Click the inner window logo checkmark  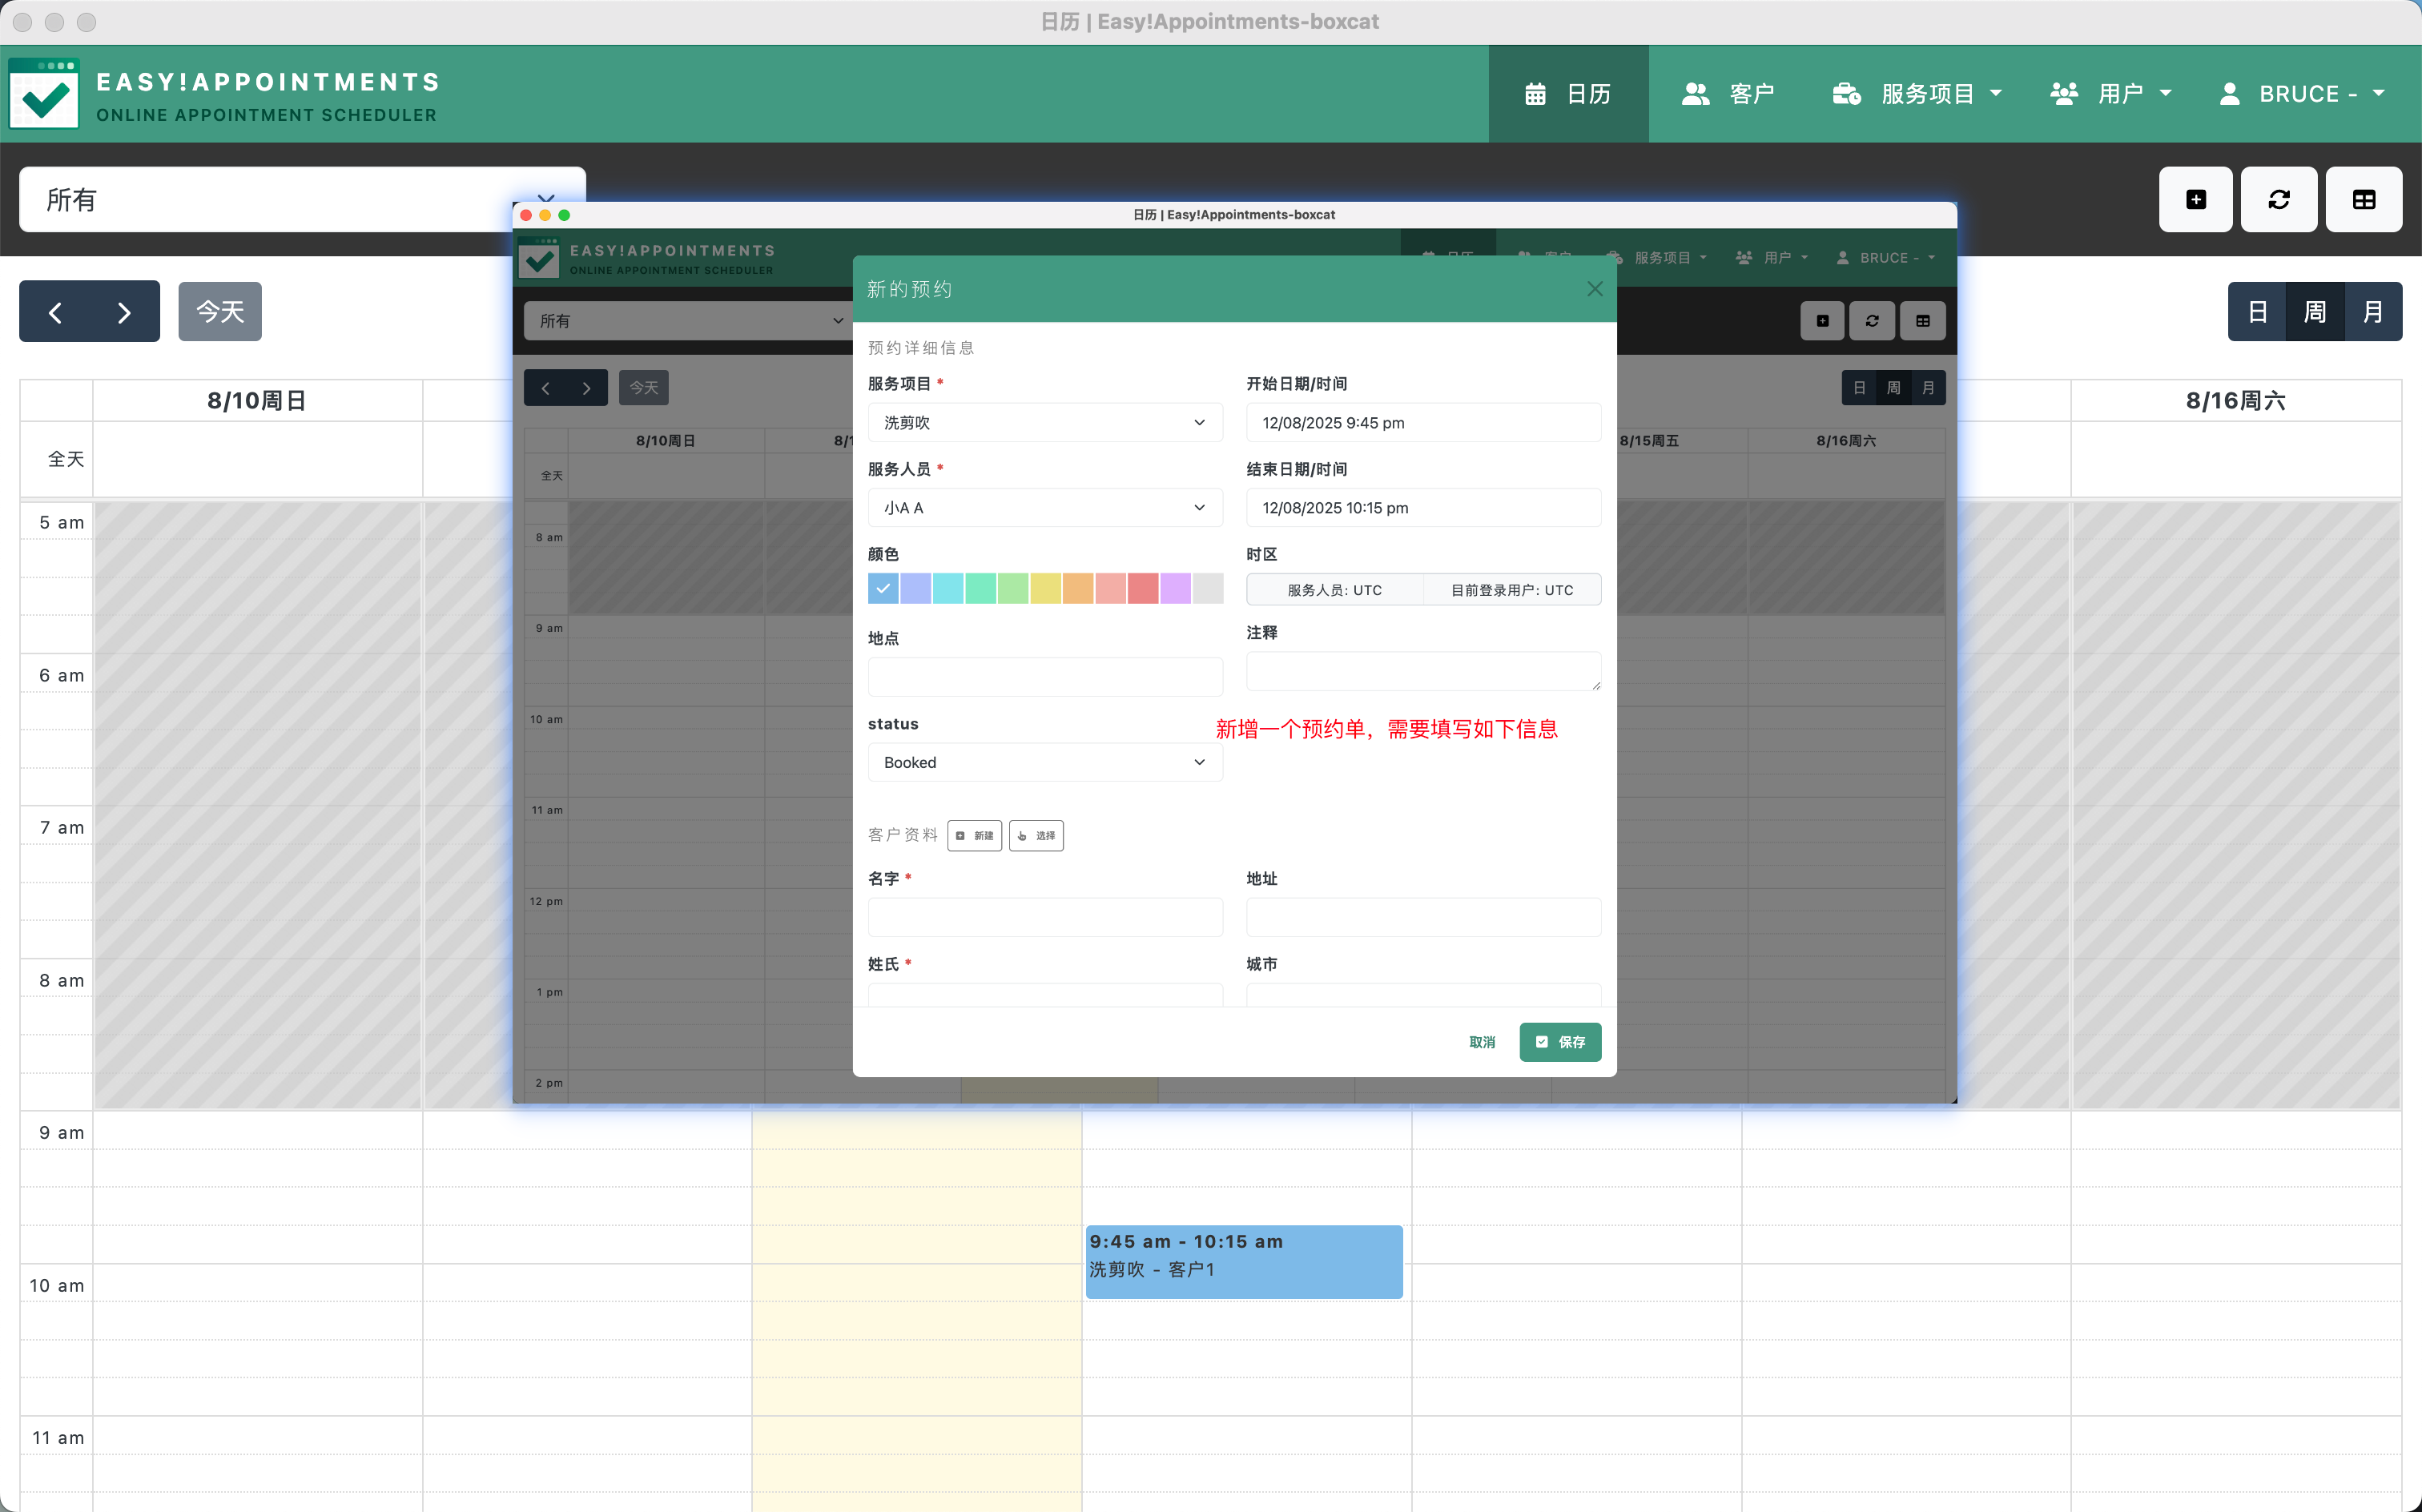pos(539,259)
